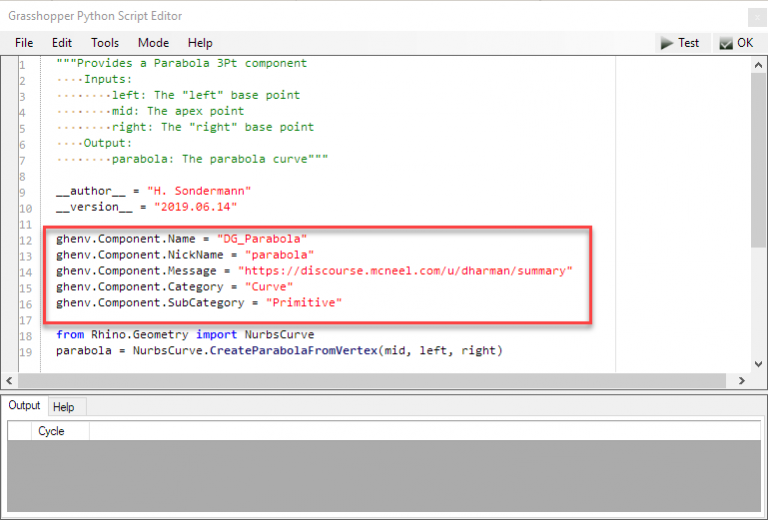
Task: Click the checkmark icon beside OK
Action: coord(726,43)
